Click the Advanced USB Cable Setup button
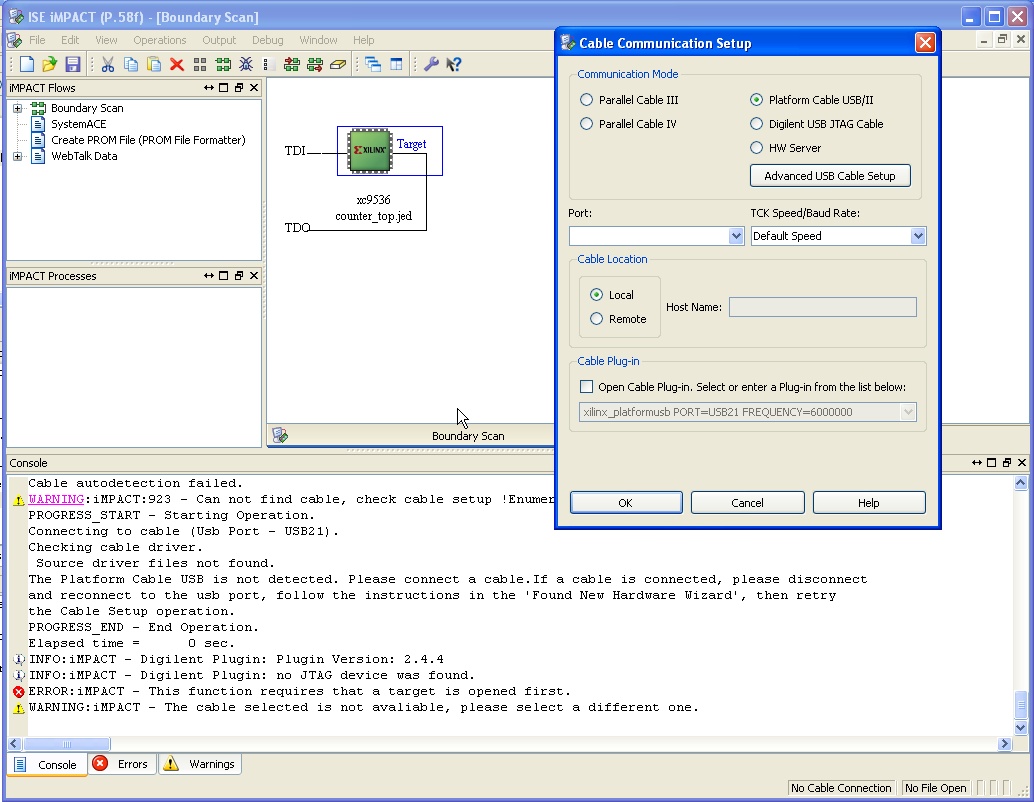 [830, 176]
